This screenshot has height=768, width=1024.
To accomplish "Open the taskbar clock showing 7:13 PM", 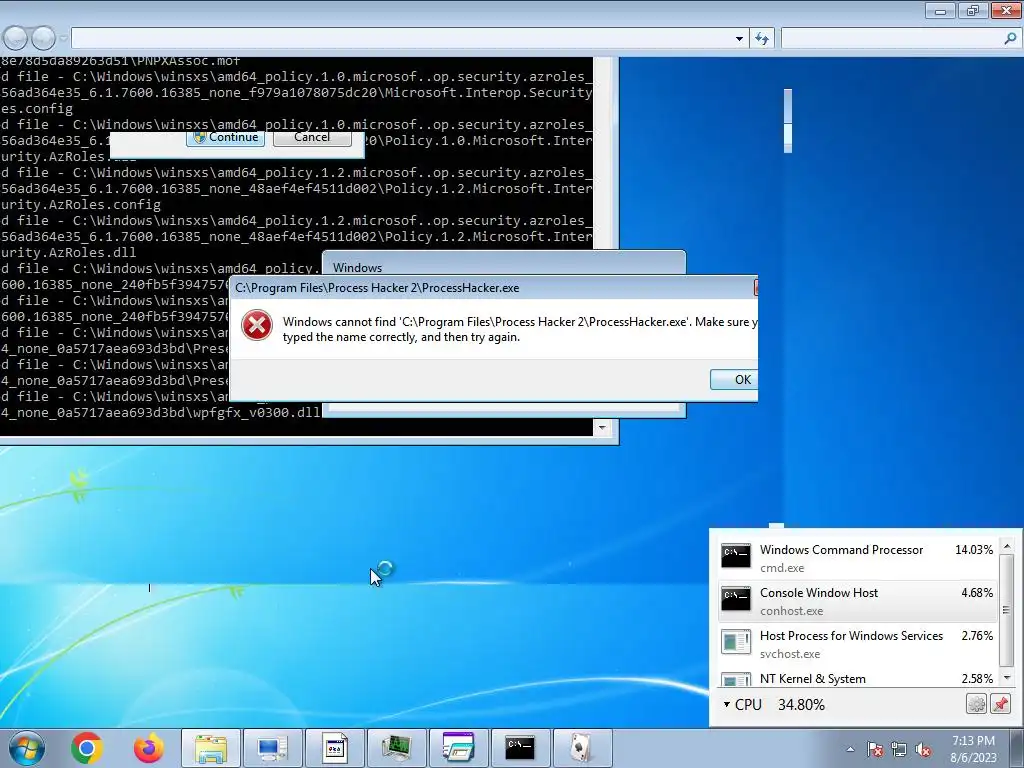I will 973,749.
